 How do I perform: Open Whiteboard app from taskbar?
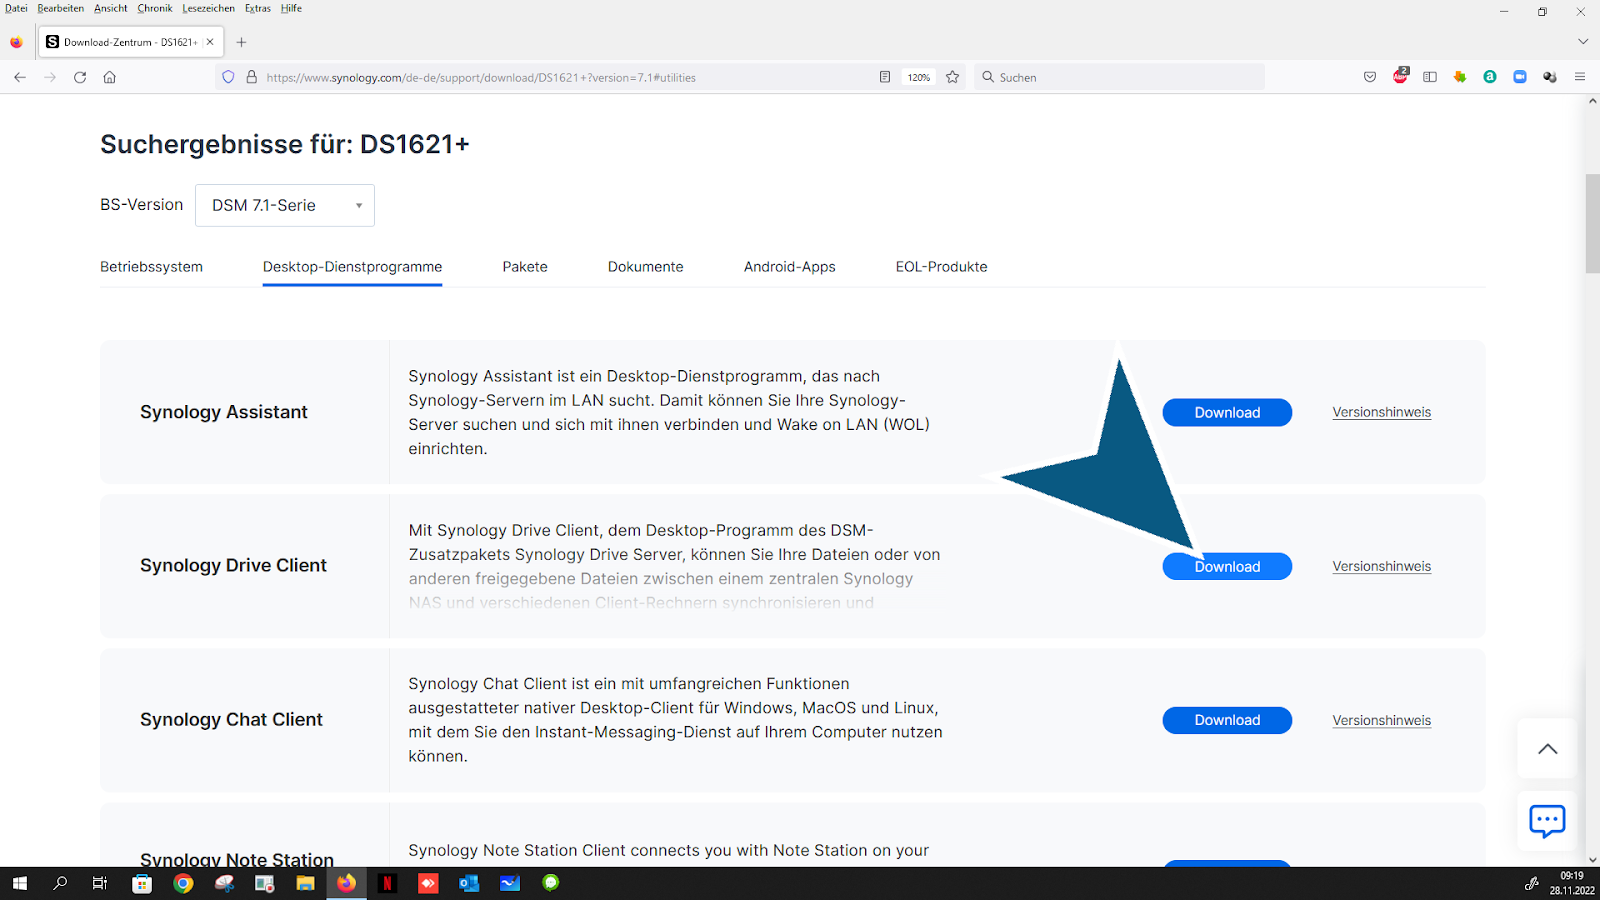(x=510, y=883)
